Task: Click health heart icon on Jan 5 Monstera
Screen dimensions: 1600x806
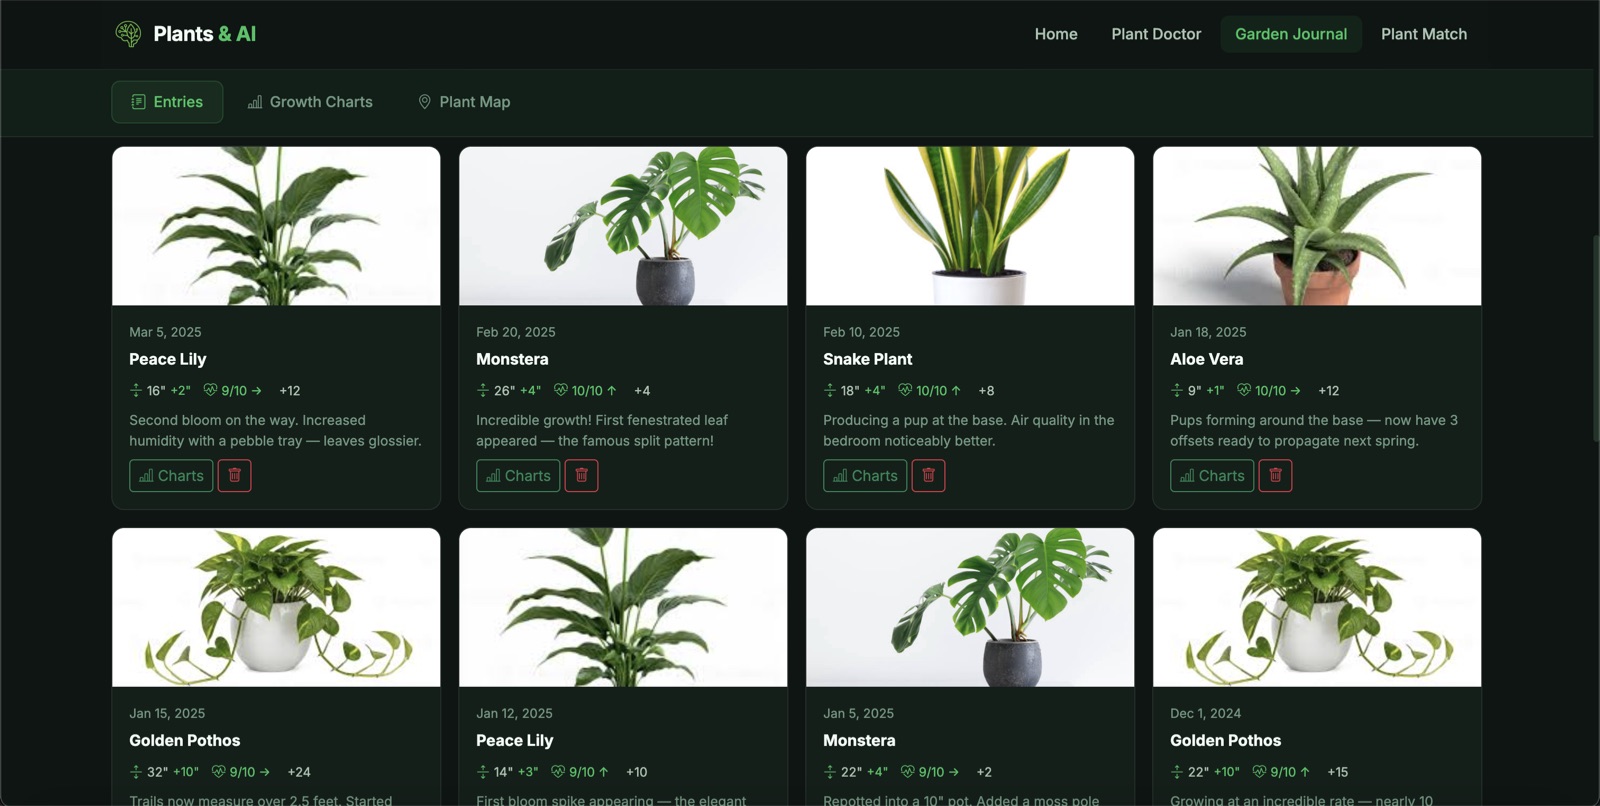Action: 908,772
